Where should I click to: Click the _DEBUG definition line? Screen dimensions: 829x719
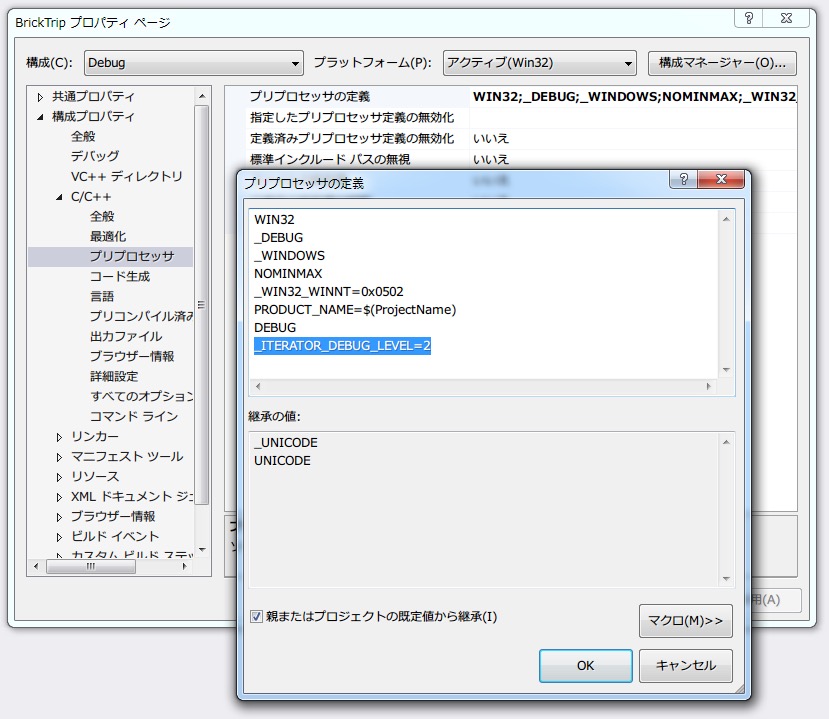click(279, 237)
